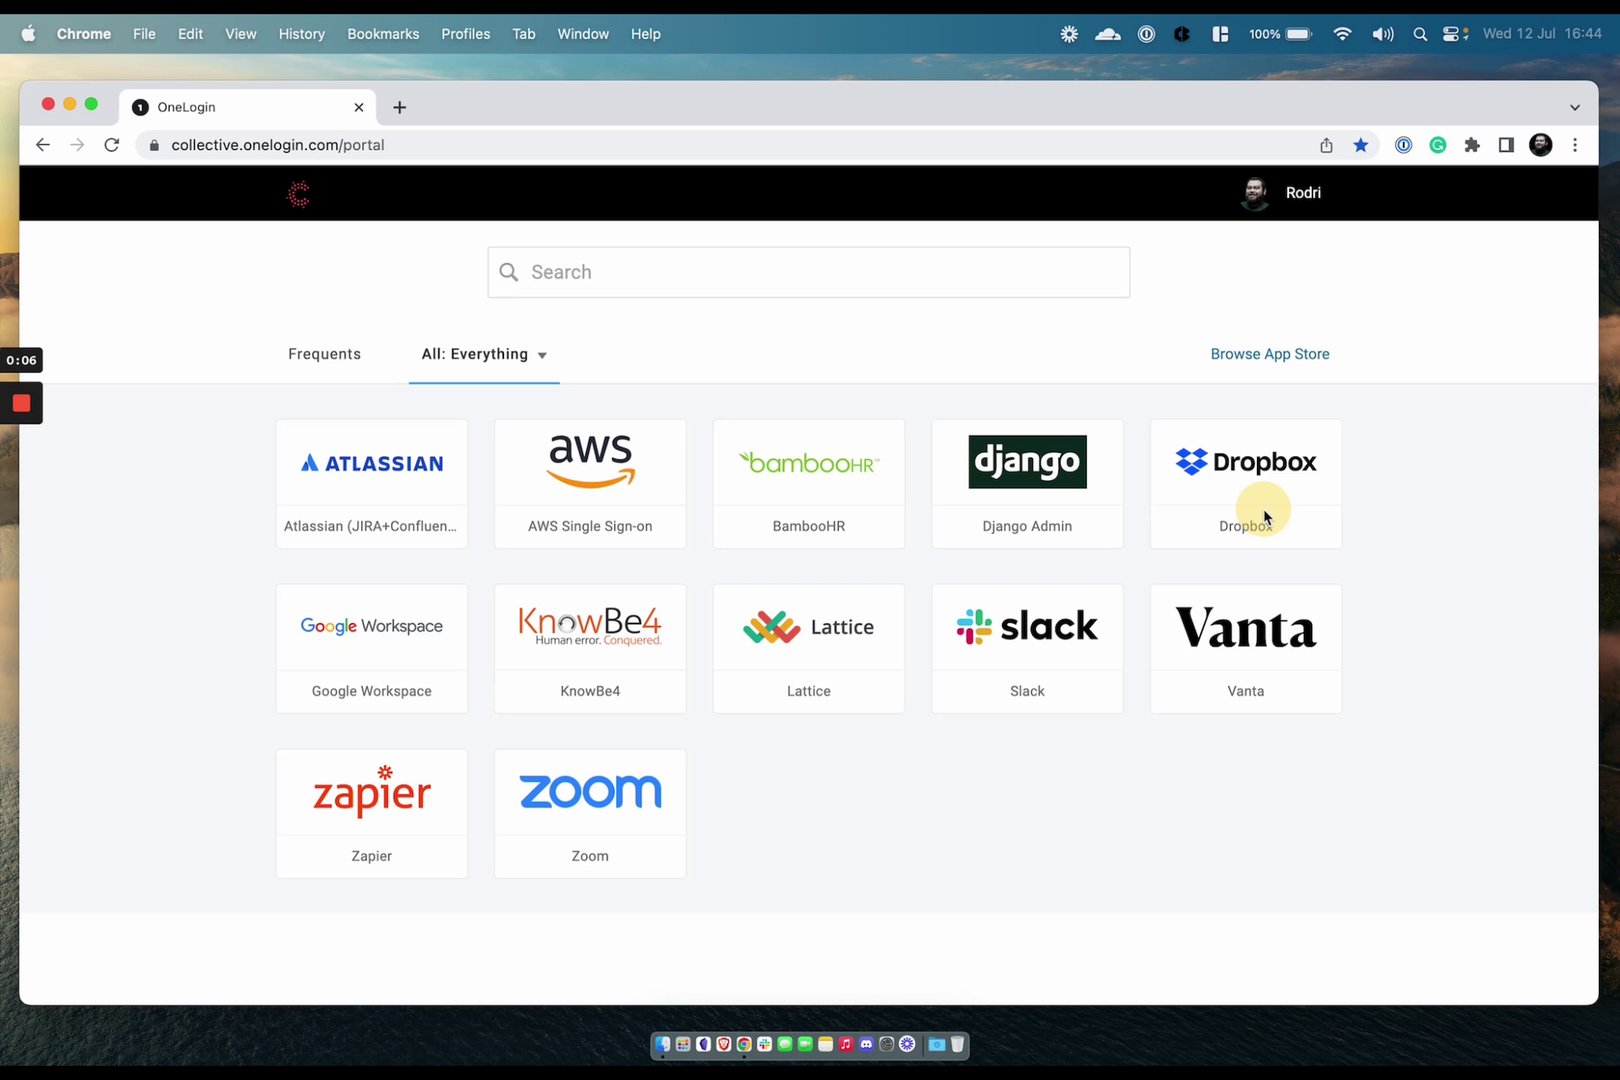The width and height of the screenshot is (1620, 1080).
Task: Open the Tab menu
Action: click(x=524, y=34)
